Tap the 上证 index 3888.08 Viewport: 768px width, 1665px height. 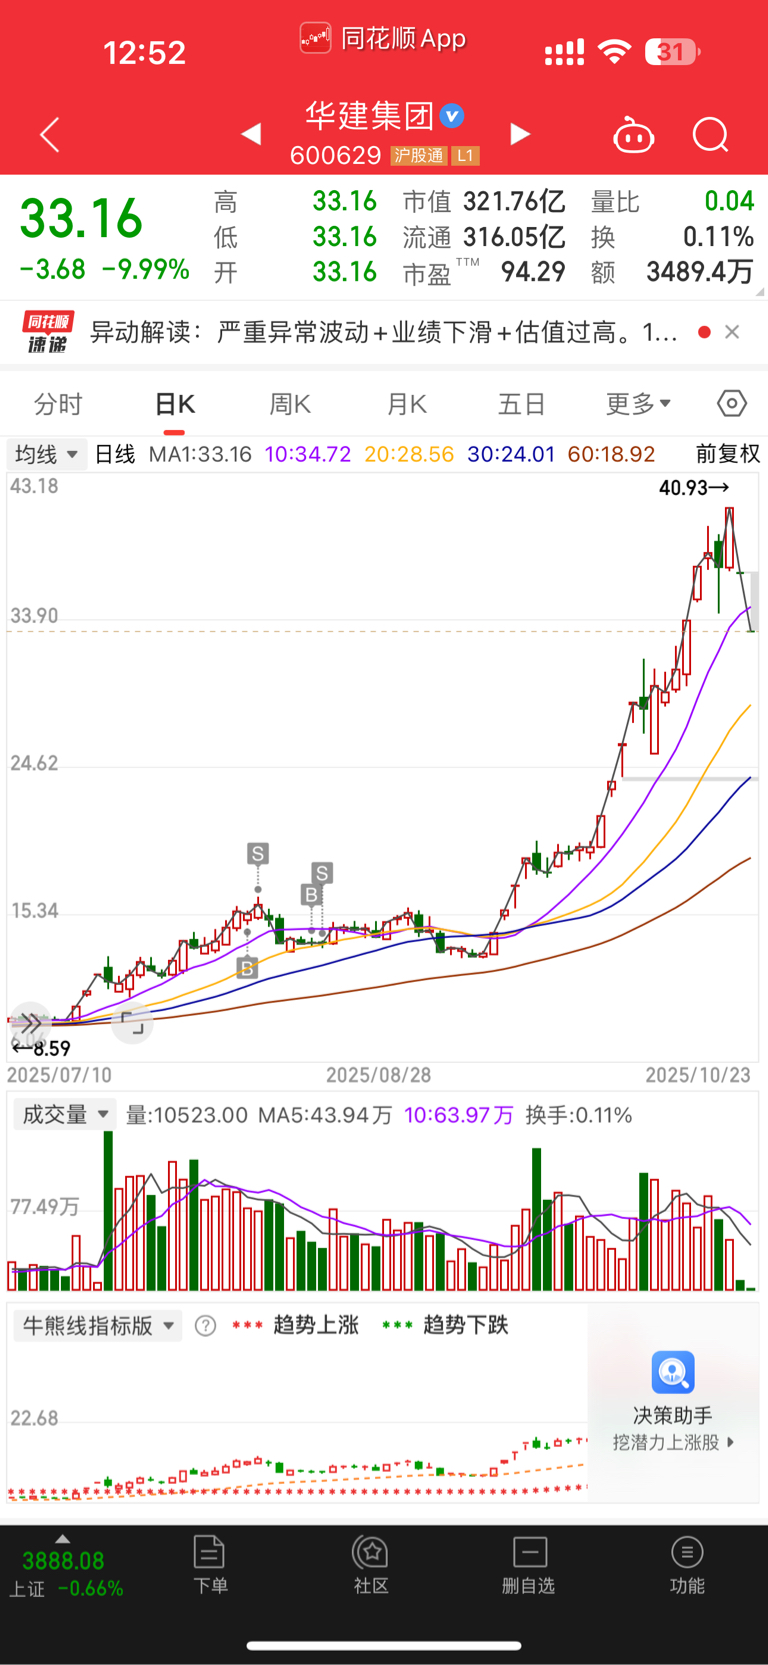pyautogui.click(x=63, y=1561)
